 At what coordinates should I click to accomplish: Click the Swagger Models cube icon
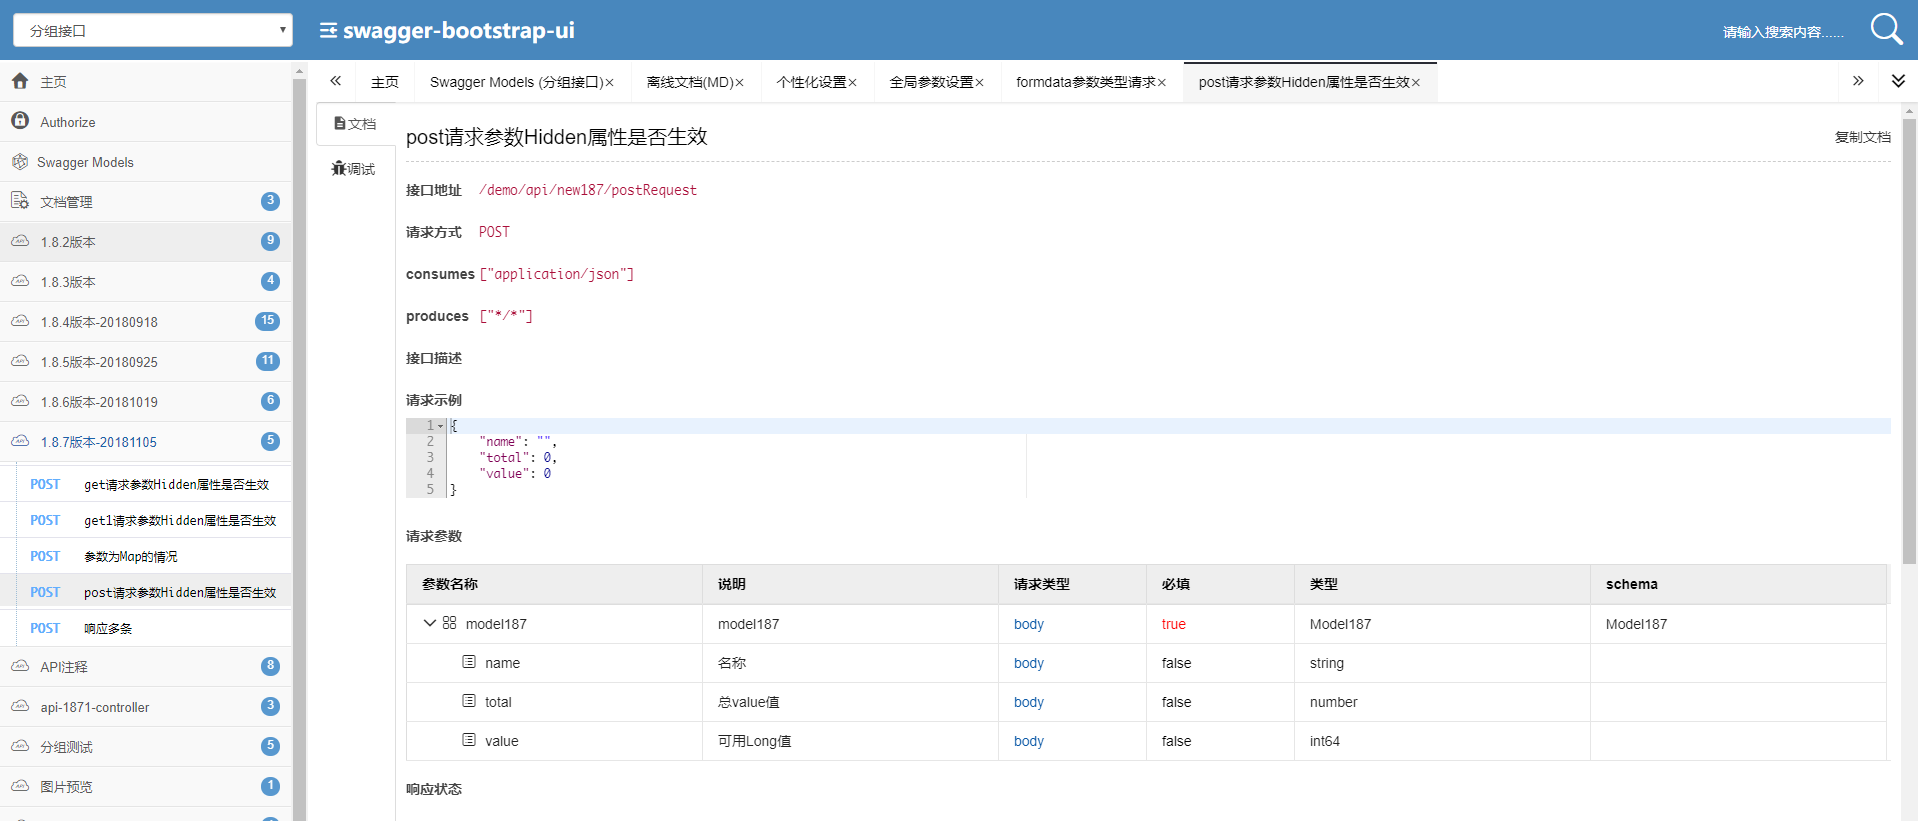19,161
